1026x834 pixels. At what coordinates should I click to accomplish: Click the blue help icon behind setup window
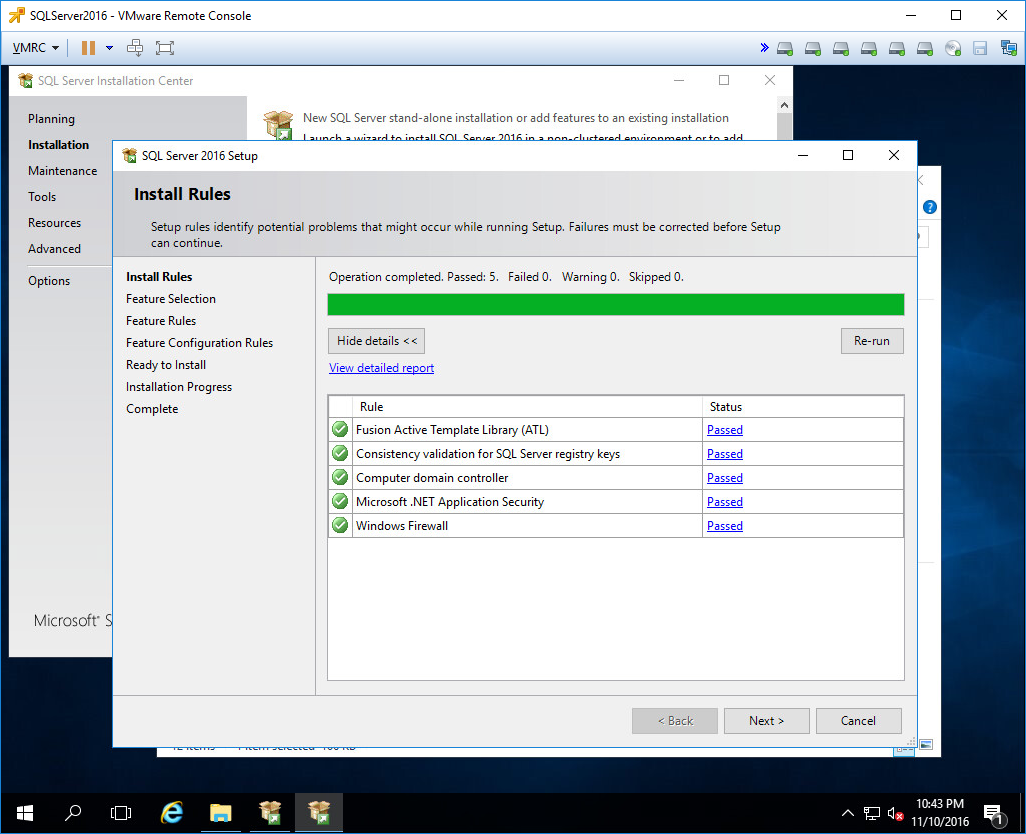click(x=929, y=207)
